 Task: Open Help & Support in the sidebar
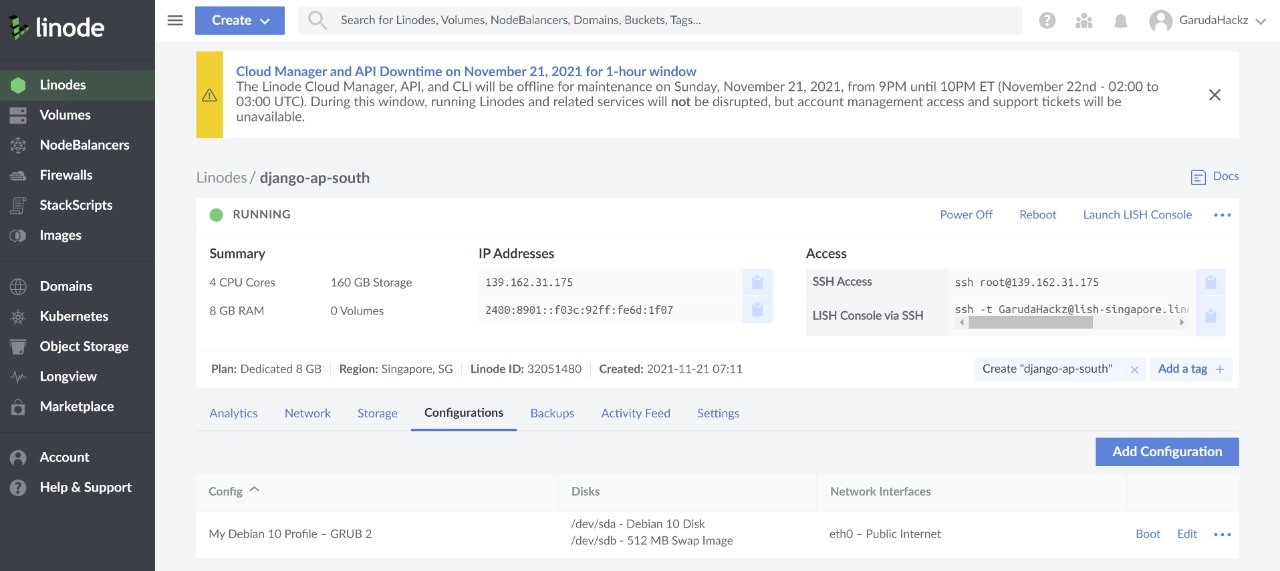[x=77, y=487]
